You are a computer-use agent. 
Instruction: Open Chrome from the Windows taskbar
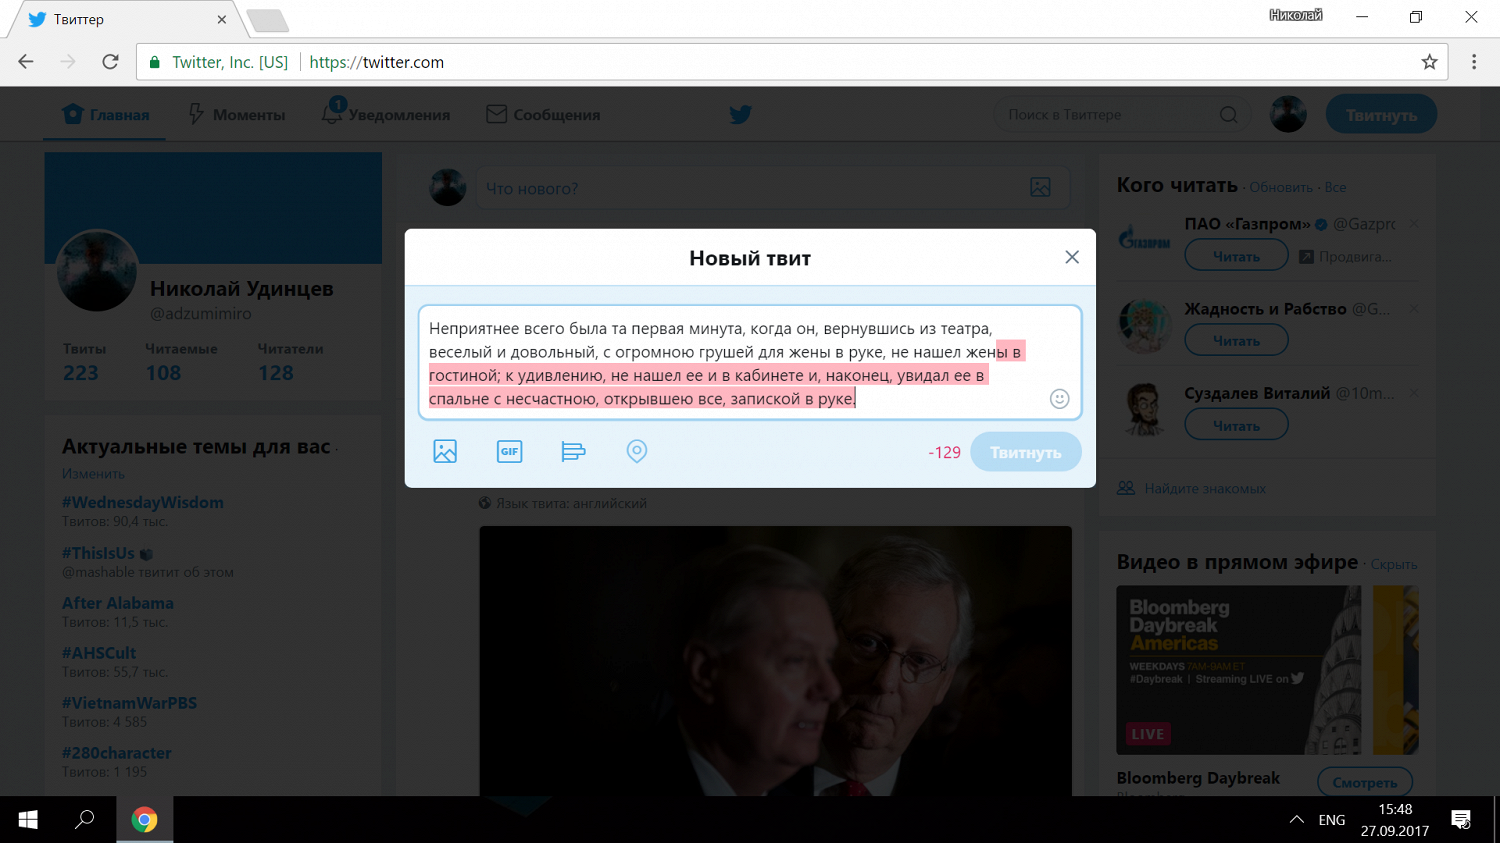[x=145, y=820]
